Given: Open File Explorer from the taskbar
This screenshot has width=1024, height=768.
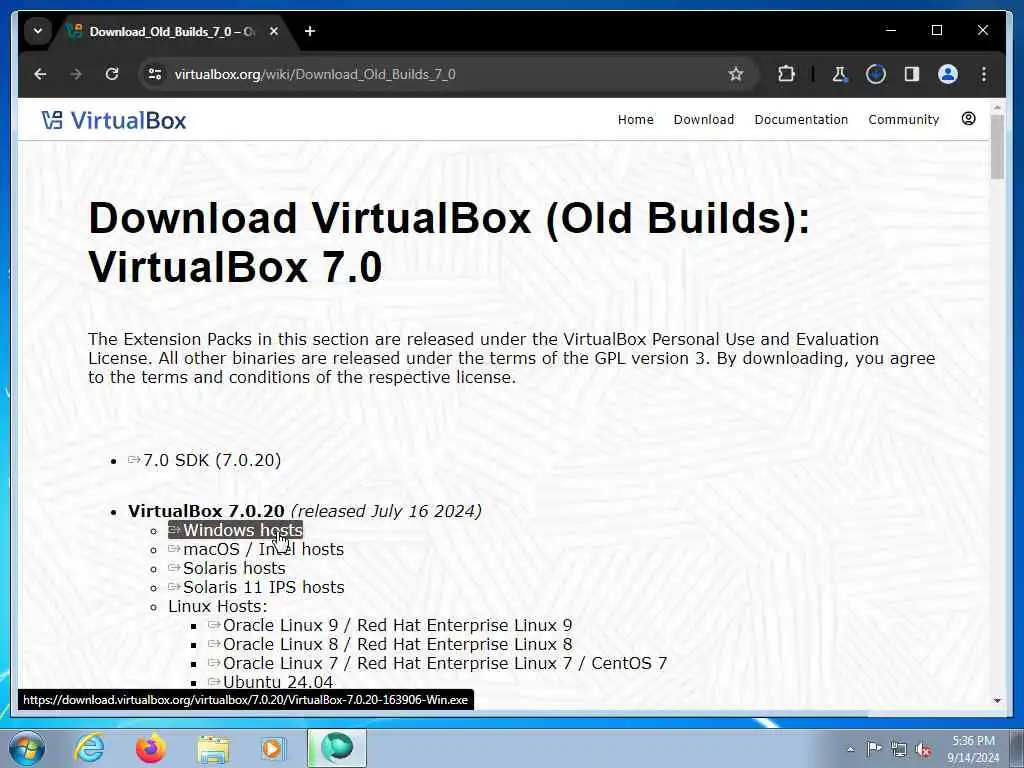Looking at the screenshot, I should (213, 748).
